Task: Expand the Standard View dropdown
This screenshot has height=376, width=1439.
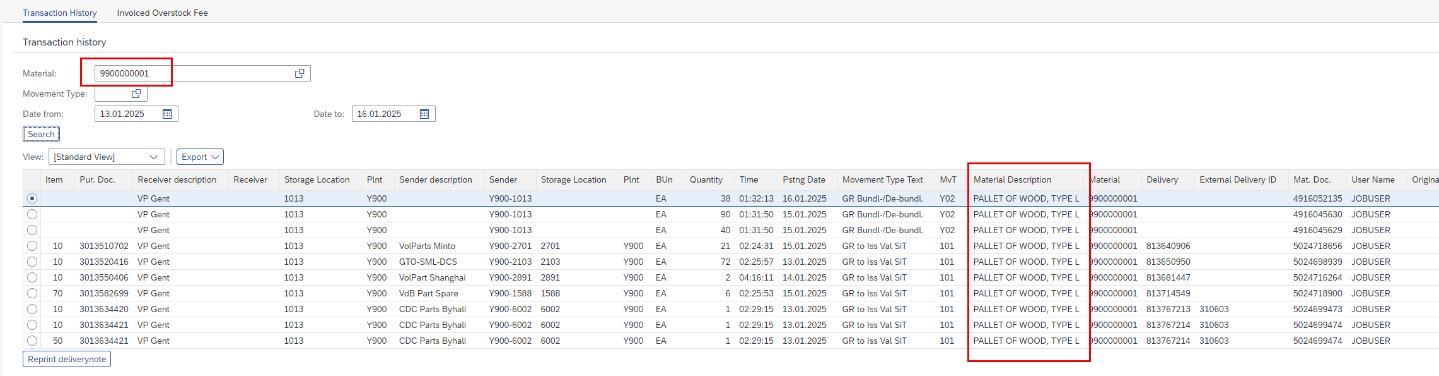Action: coord(106,157)
